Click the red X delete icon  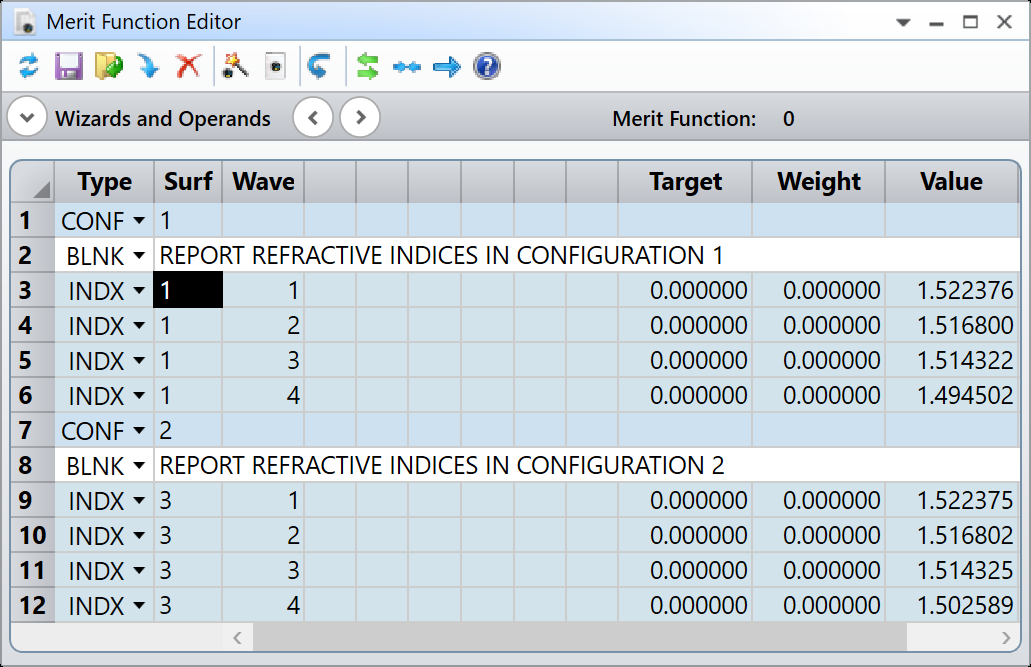coord(188,67)
